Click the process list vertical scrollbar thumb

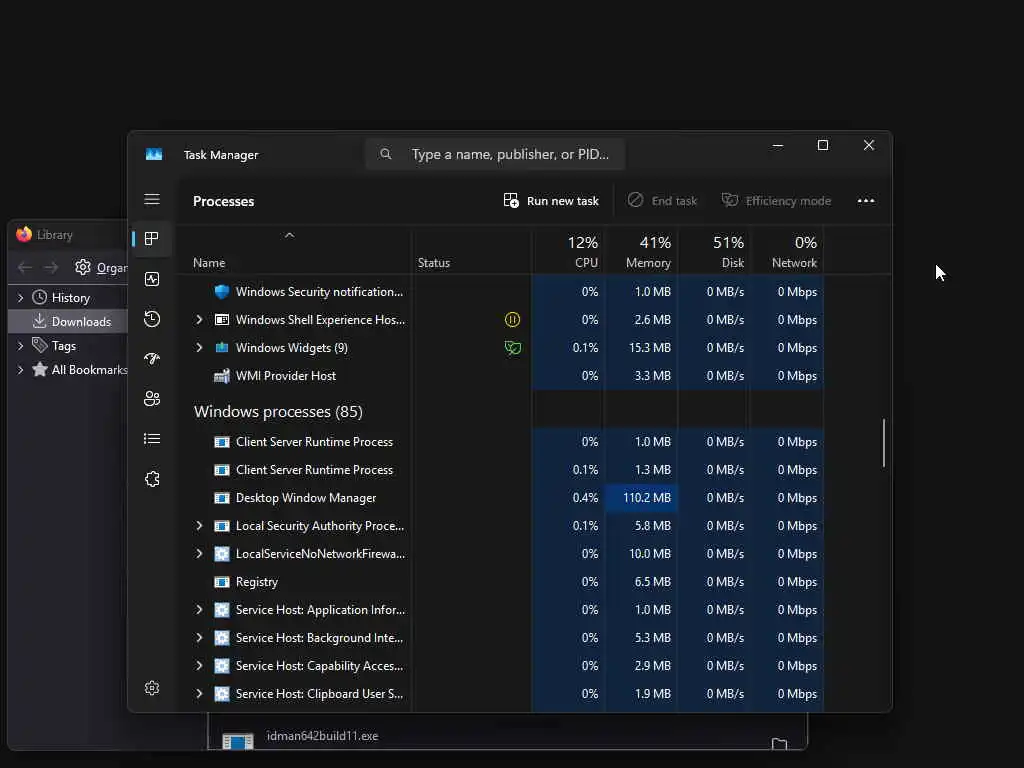pyautogui.click(x=884, y=443)
